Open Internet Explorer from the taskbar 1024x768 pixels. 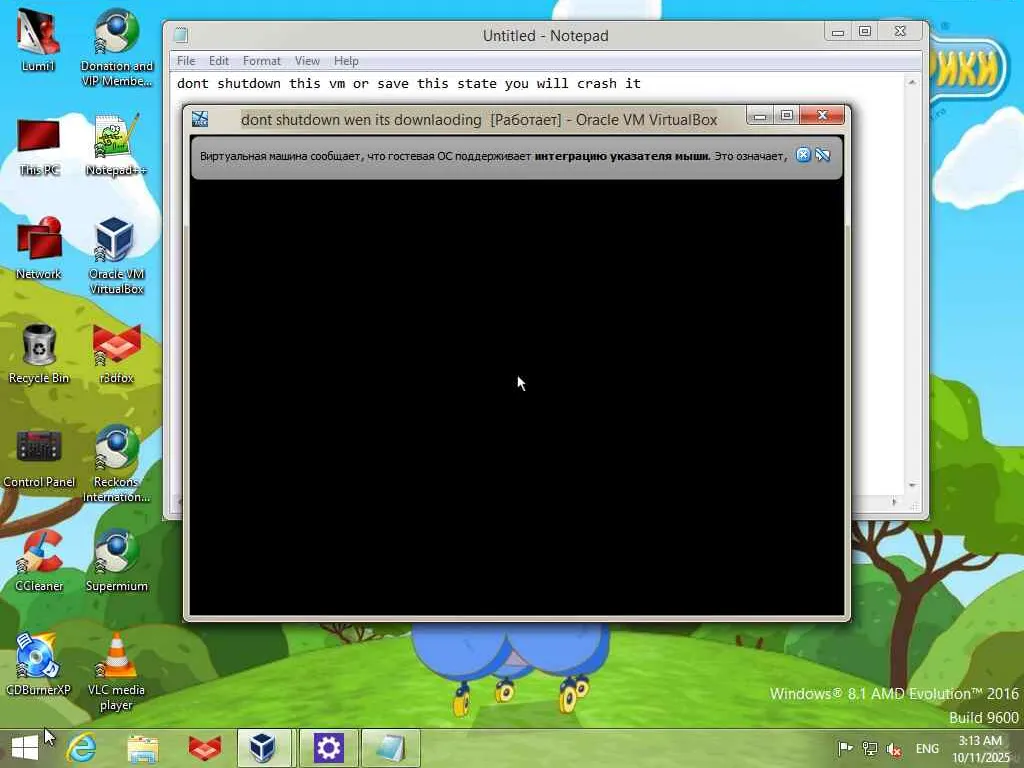(x=82, y=748)
